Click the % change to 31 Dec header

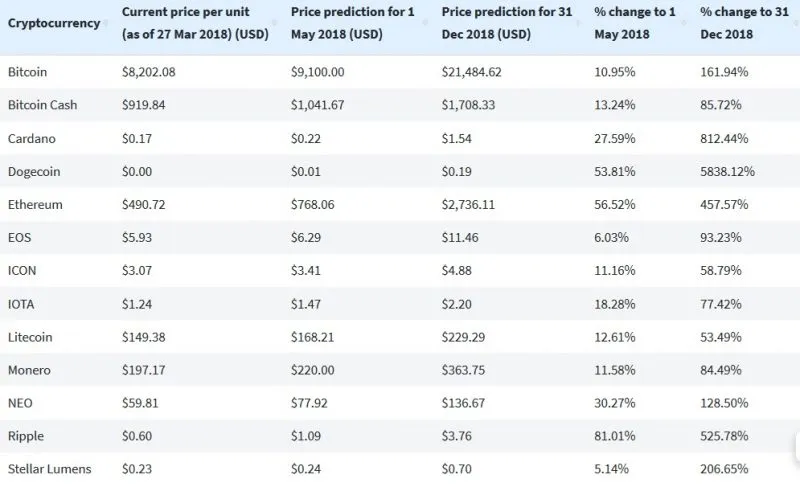tap(742, 23)
